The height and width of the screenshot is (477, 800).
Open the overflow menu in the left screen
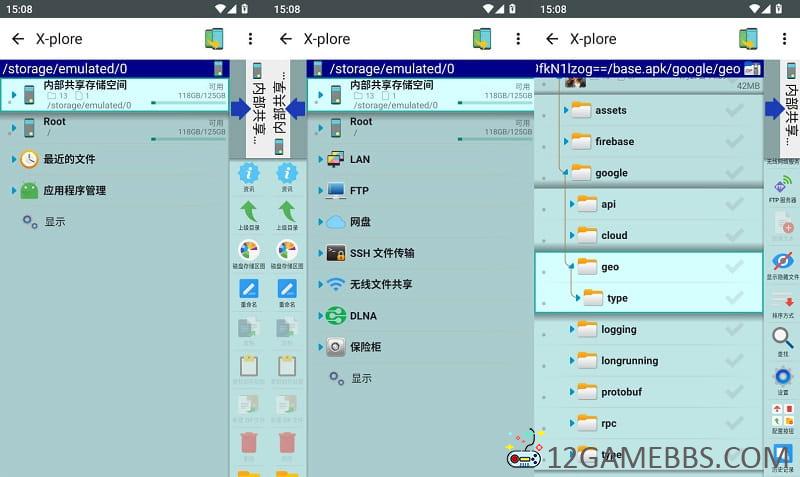tap(250, 39)
